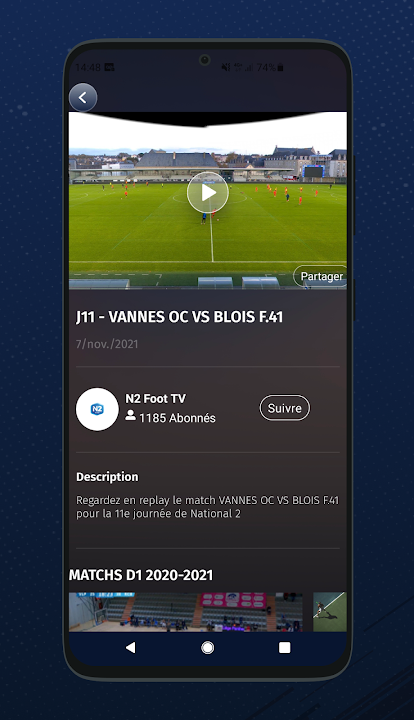Image resolution: width=414 pixels, height=720 pixels.
Task: Open second partially visible match thumbnail
Action: (x=330, y=612)
